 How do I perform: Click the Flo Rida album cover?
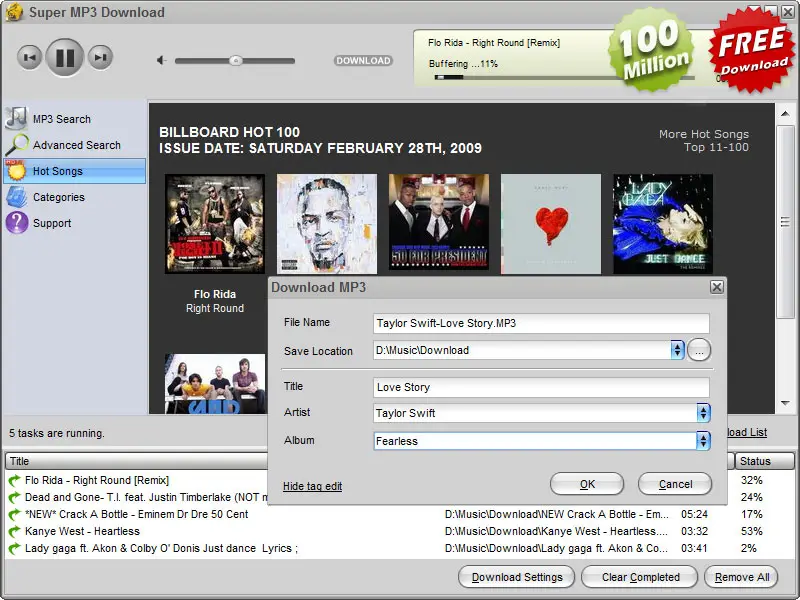pos(215,223)
